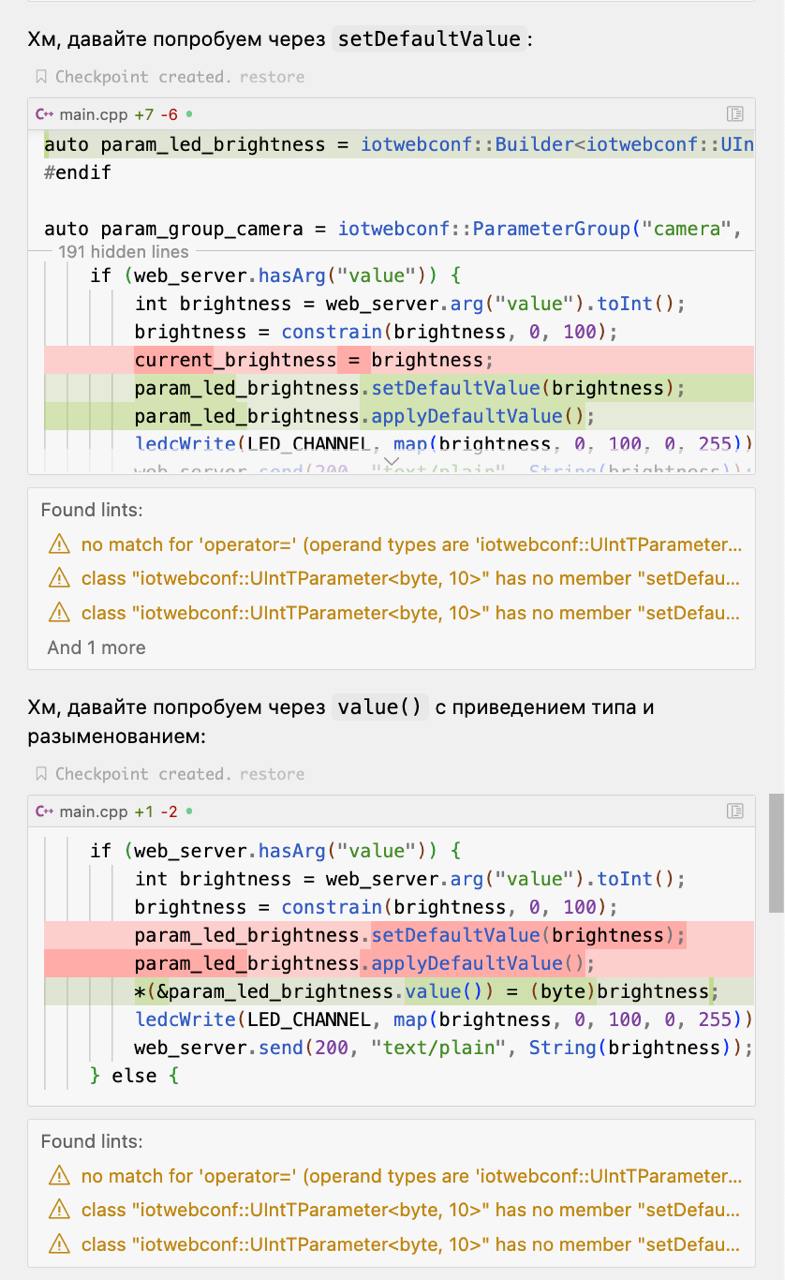This screenshot has width=785, height=1280.
Task: Restore the second checkpoint
Action: [x=272, y=774]
